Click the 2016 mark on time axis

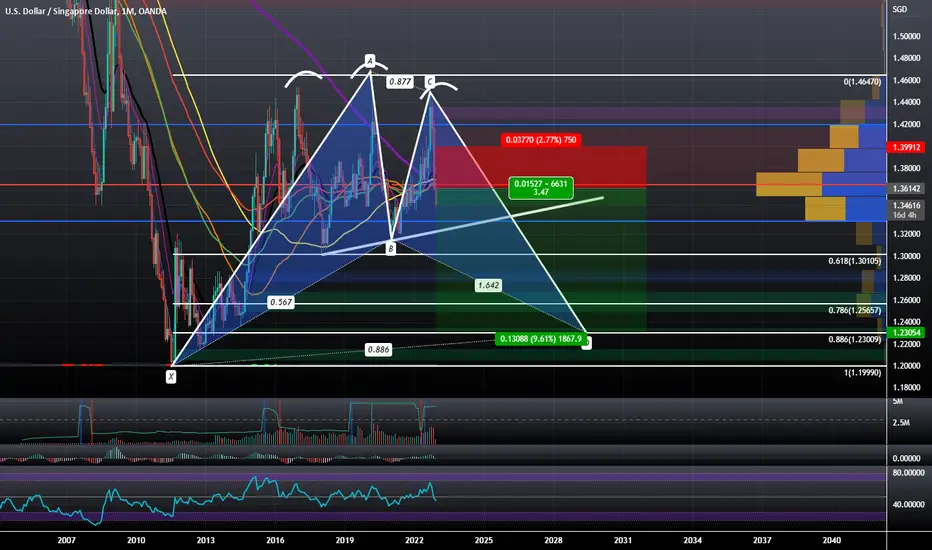[275, 540]
